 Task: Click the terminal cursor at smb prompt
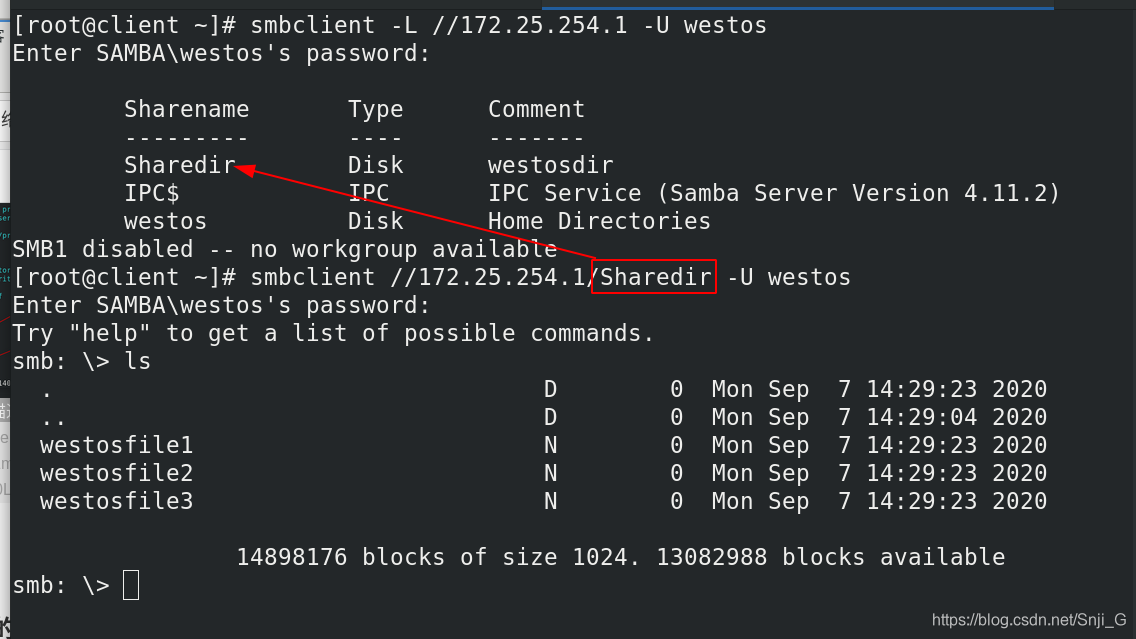(x=131, y=585)
